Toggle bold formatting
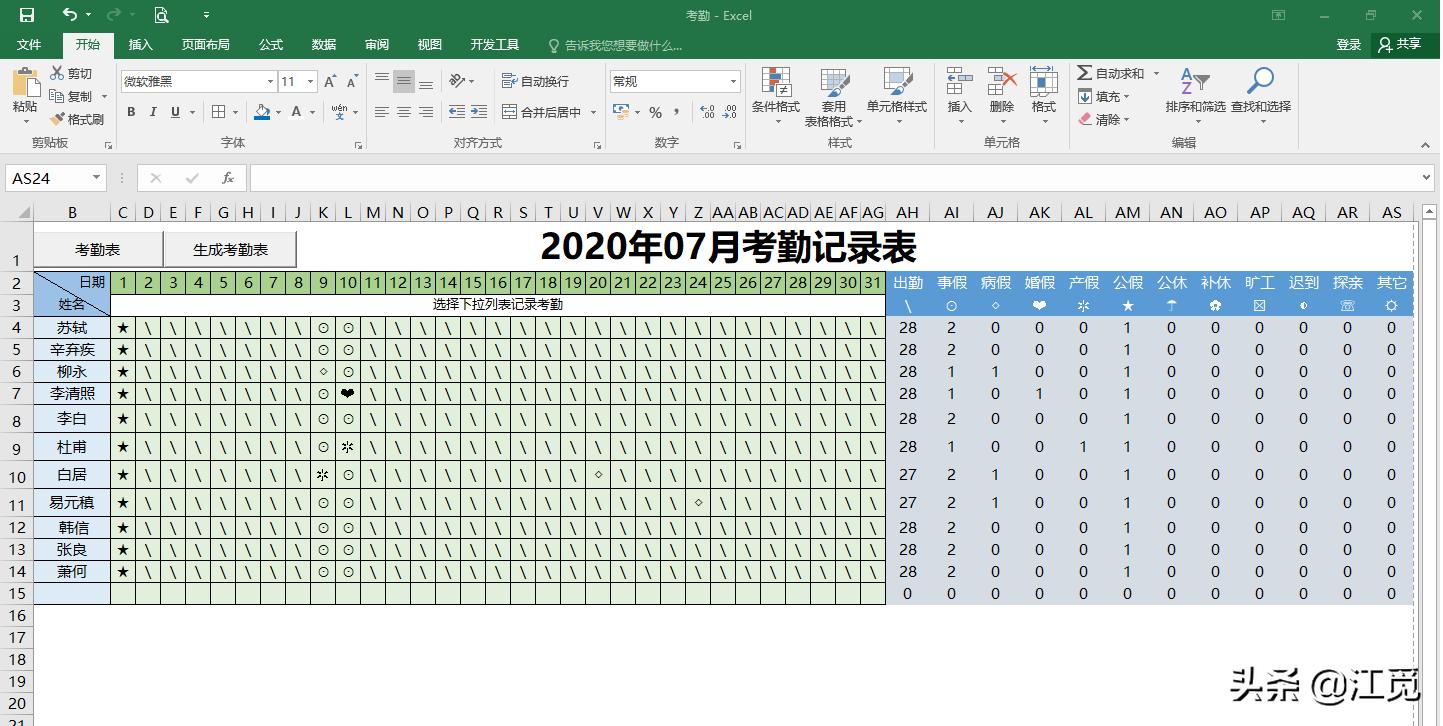The image size is (1443, 726). tap(130, 112)
